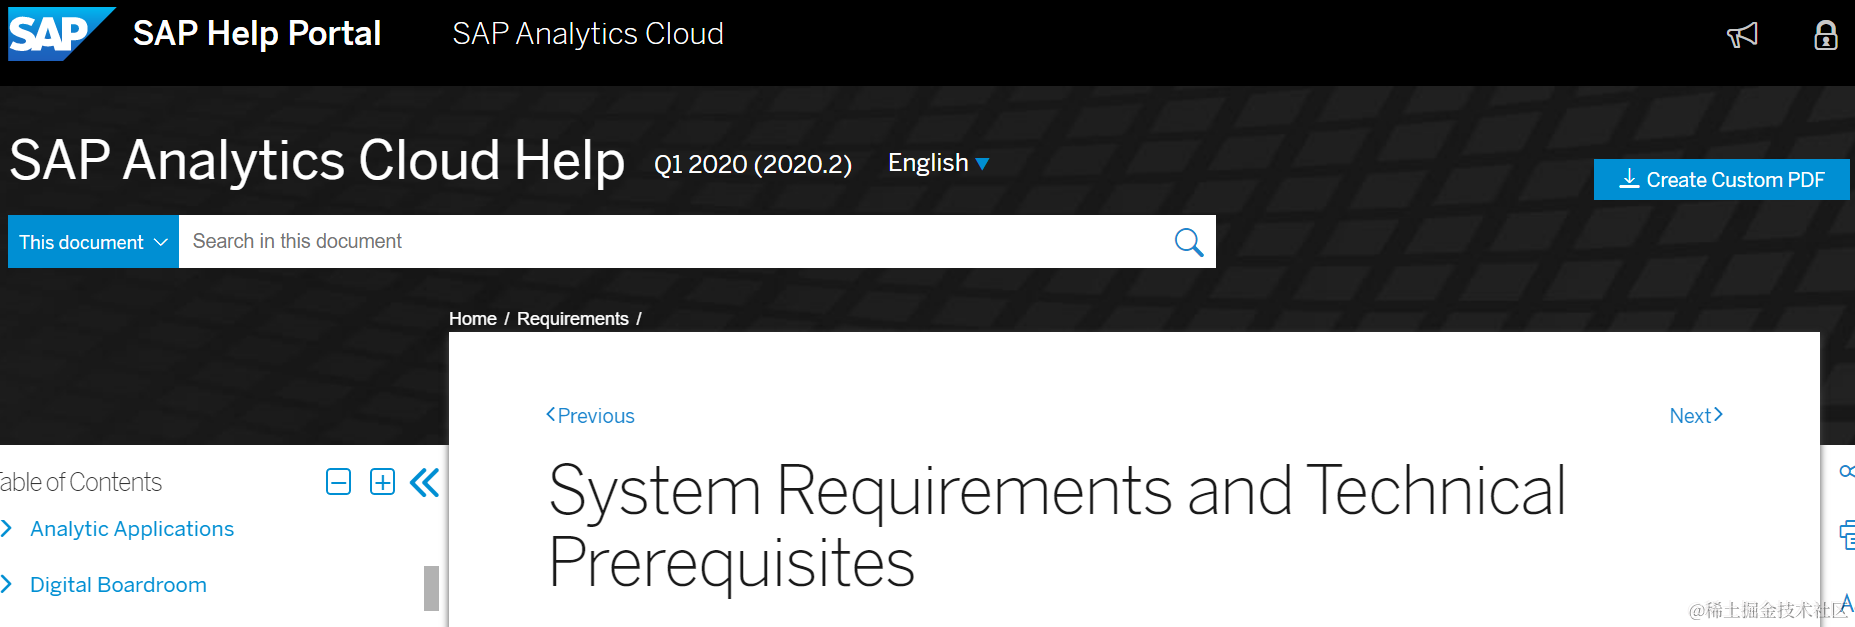Click the user login lock icon
Image resolution: width=1855 pixels, height=627 pixels.
click(1826, 35)
